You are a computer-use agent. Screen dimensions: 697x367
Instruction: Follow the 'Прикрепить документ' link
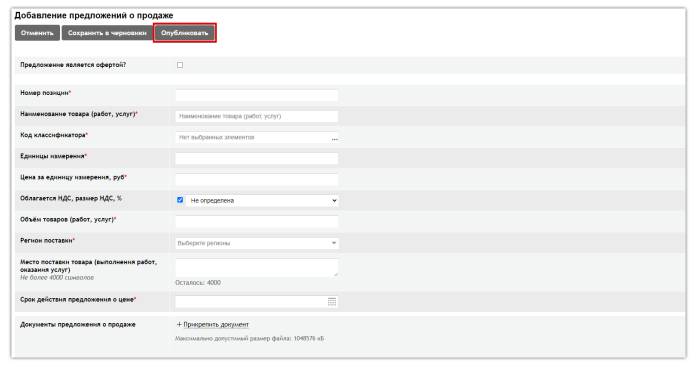[216, 324]
